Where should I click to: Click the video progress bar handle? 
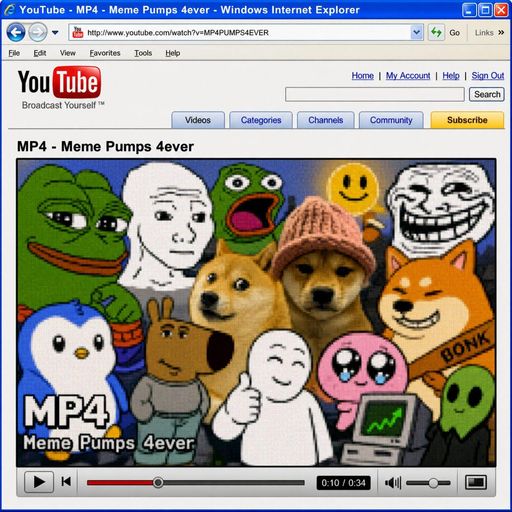tap(158, 482)
